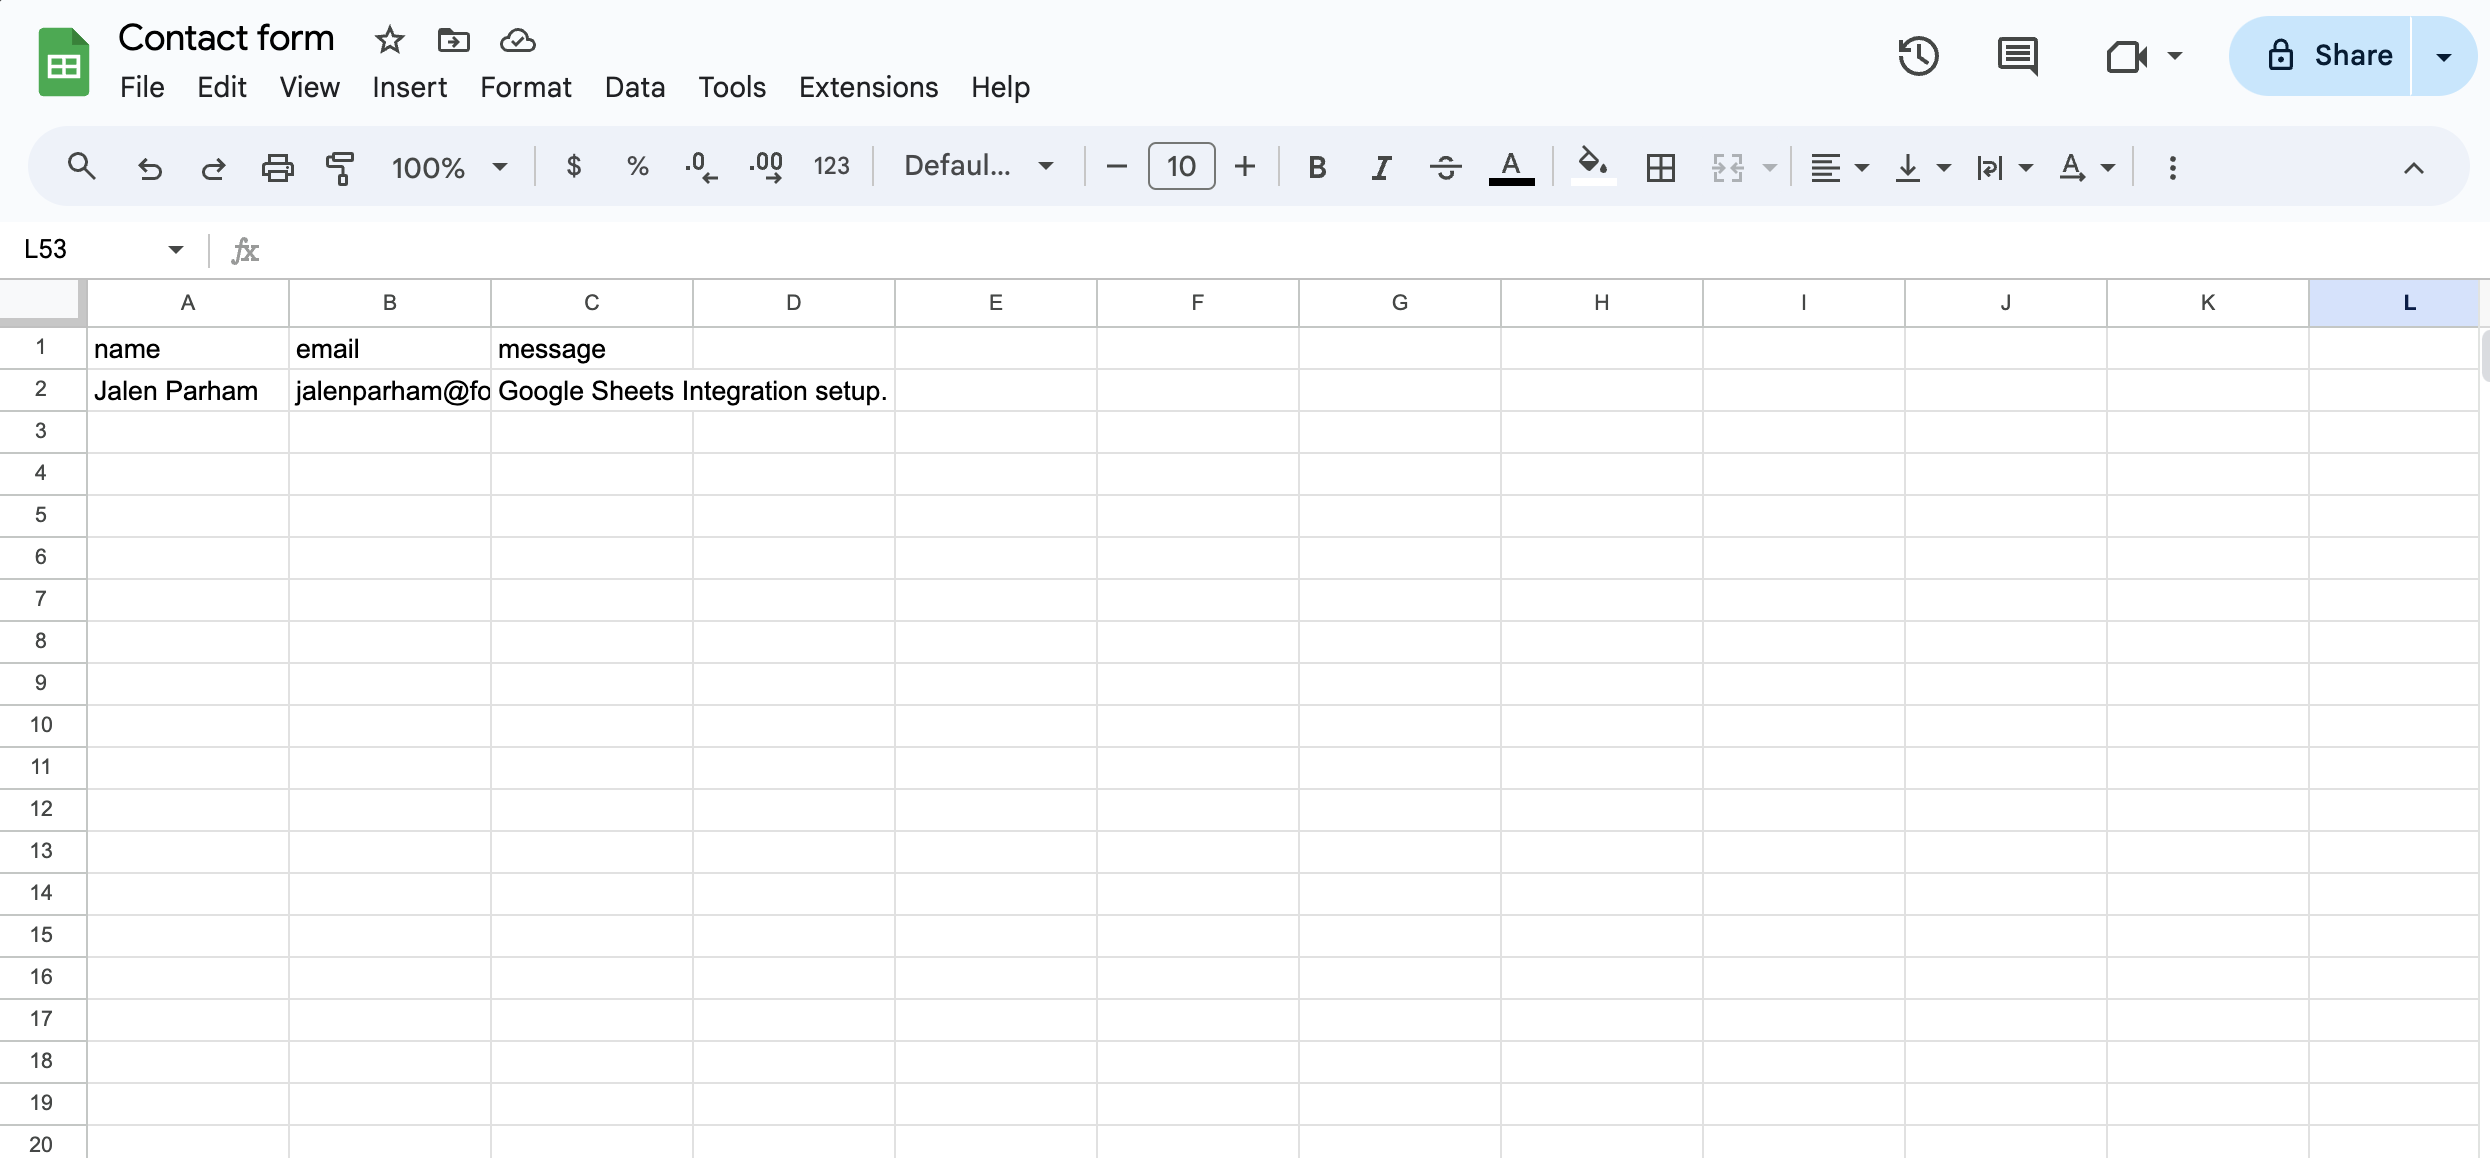The image size is (2490, 1158).
Task: Open the fill color picker
Action: [1592, 165]
